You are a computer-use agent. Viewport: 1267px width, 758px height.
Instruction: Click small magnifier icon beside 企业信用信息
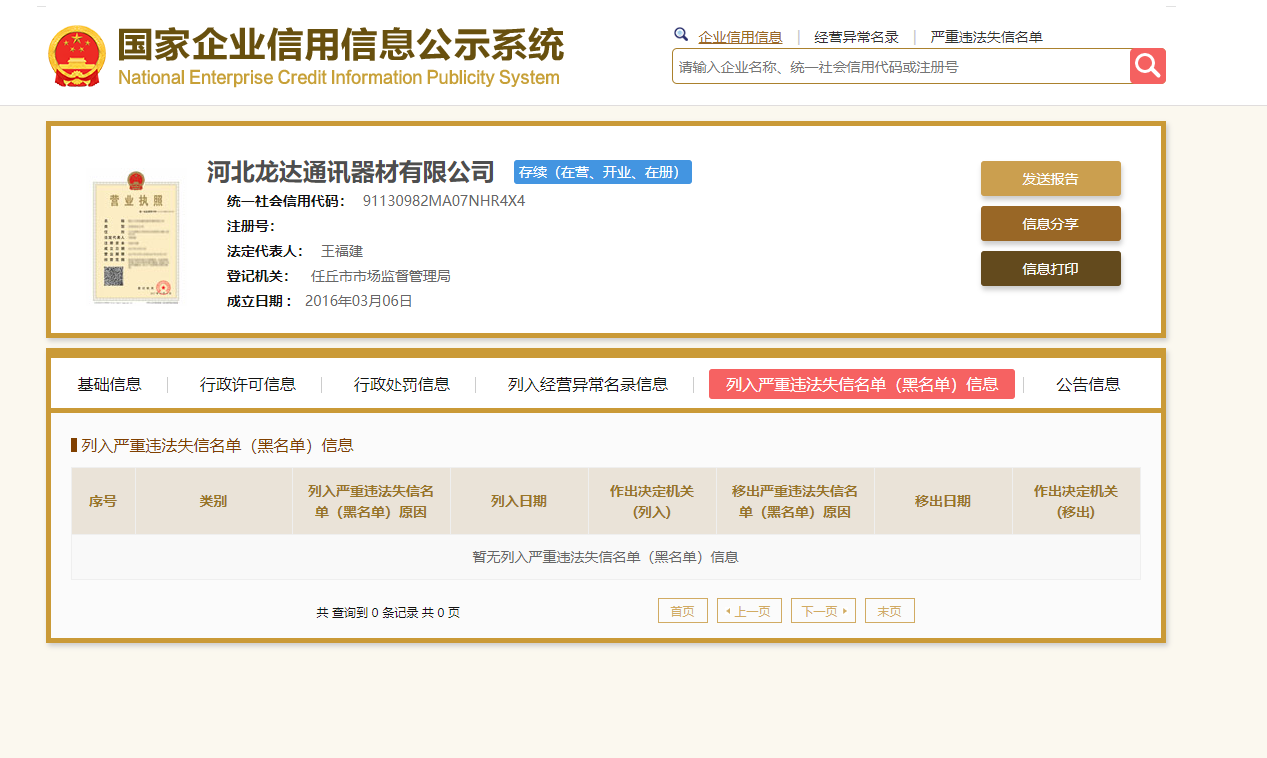click(681, 34)
